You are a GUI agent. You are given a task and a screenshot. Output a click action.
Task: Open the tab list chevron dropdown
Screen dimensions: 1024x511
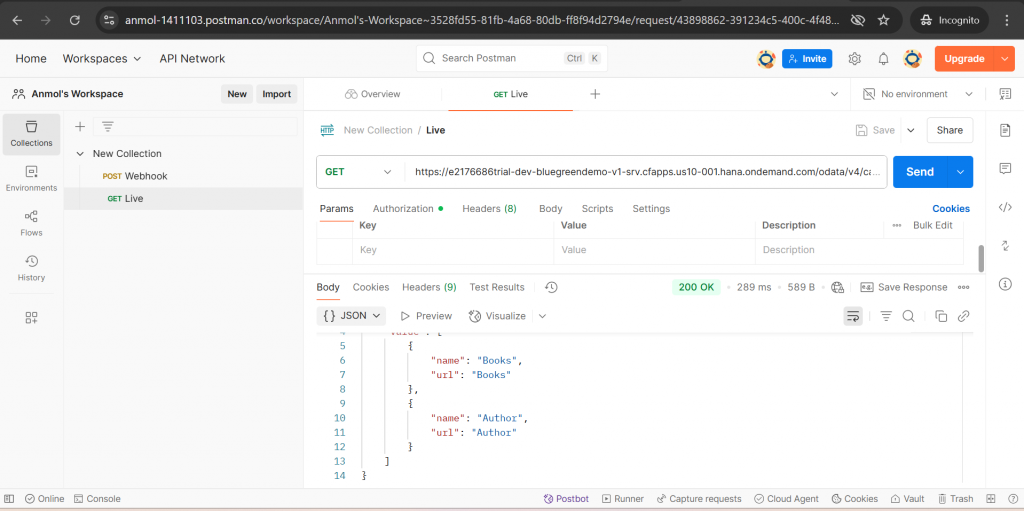(x=834, y=94)
